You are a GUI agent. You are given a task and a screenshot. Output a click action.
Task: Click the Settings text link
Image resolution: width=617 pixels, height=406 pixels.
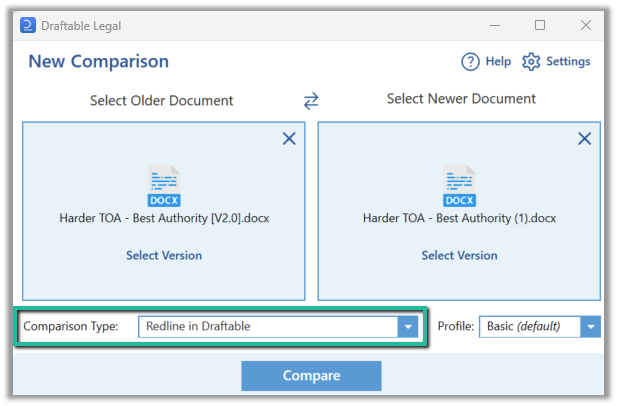(x=568, y=62)
